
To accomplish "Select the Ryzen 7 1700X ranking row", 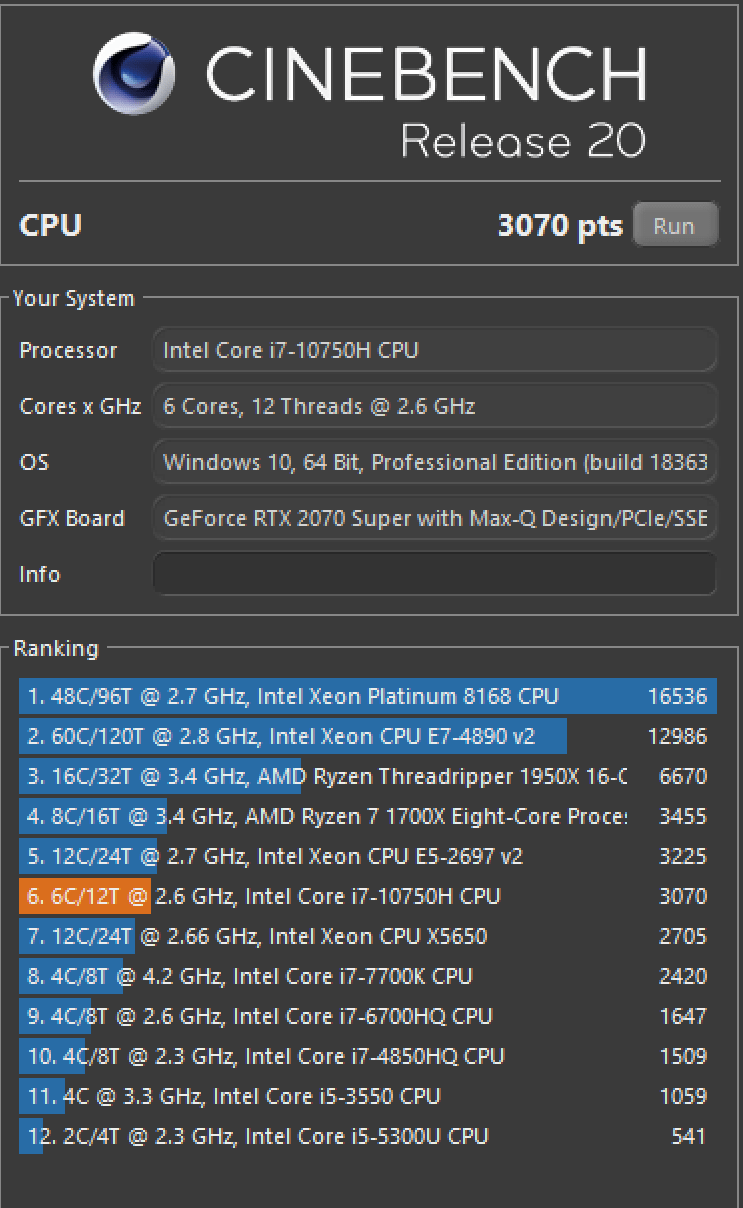I will tap(366, 817).
